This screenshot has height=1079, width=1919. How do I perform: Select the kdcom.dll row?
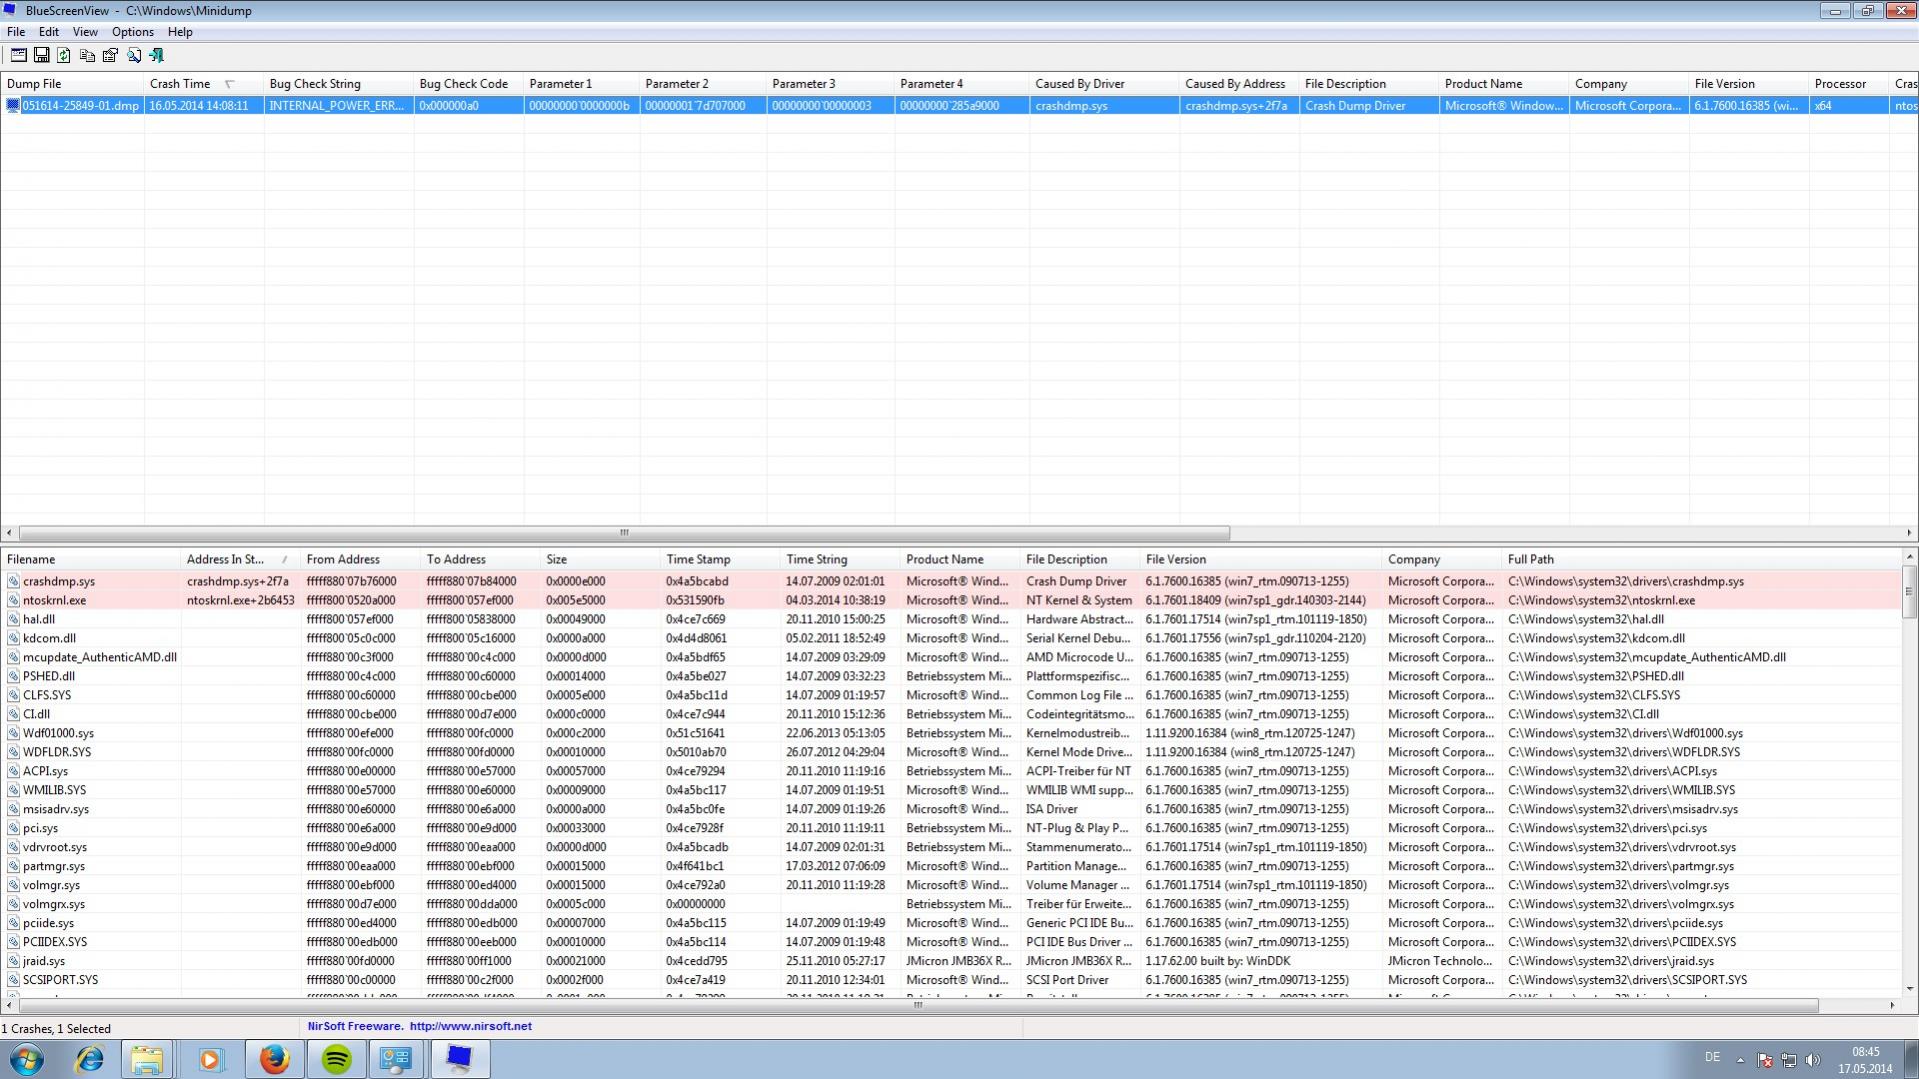[951, 638]
